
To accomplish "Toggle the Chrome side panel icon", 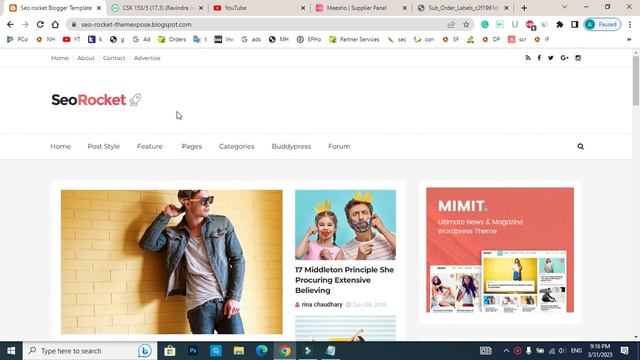I will coord(574,24).
